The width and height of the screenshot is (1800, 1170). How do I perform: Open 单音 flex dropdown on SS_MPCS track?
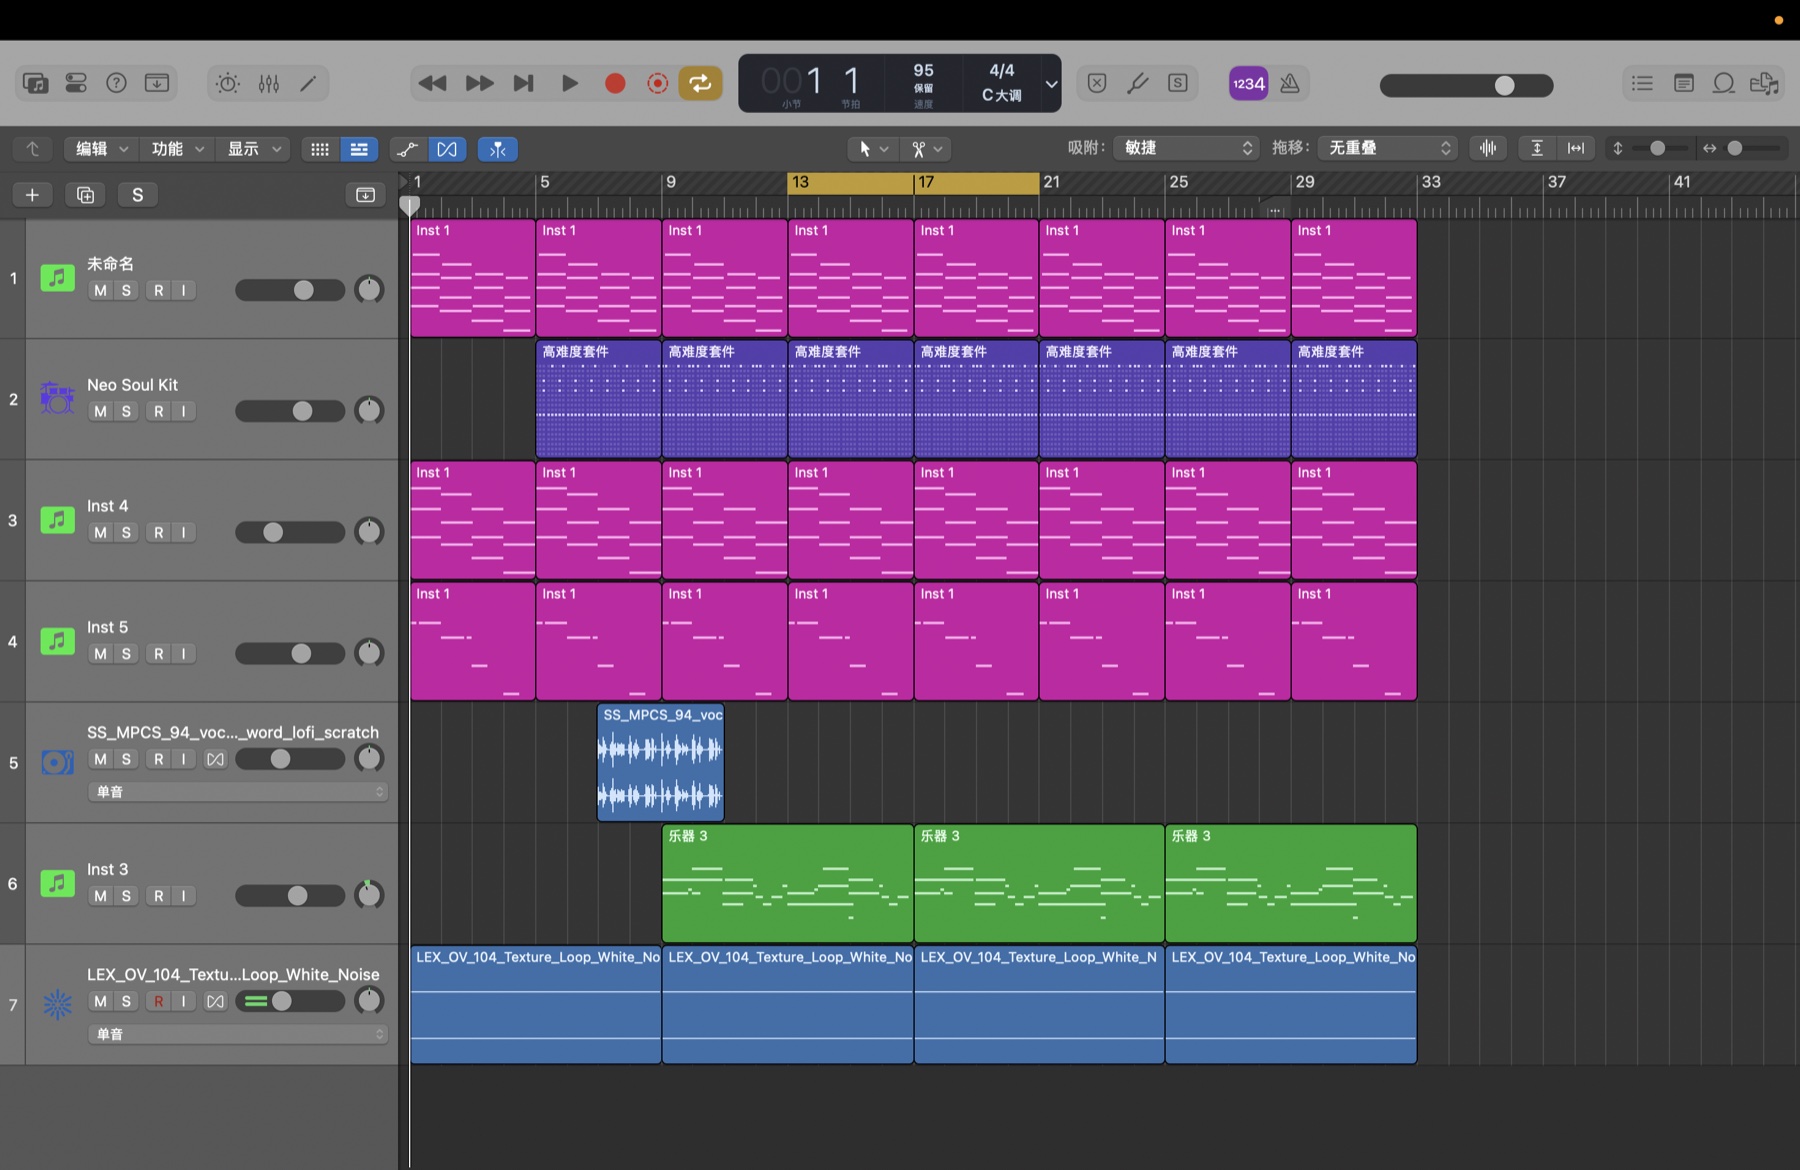237,792
